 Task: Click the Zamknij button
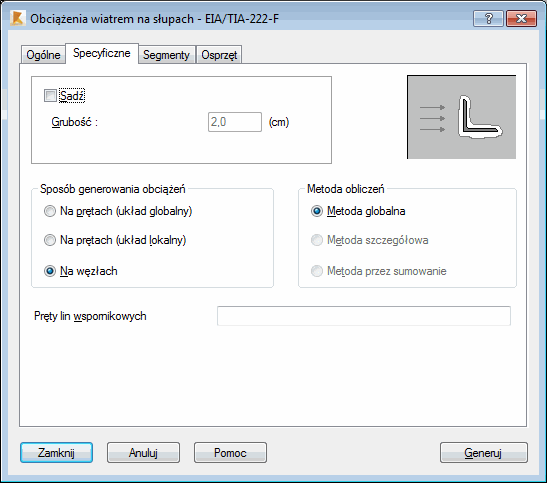tap(57, 453)
